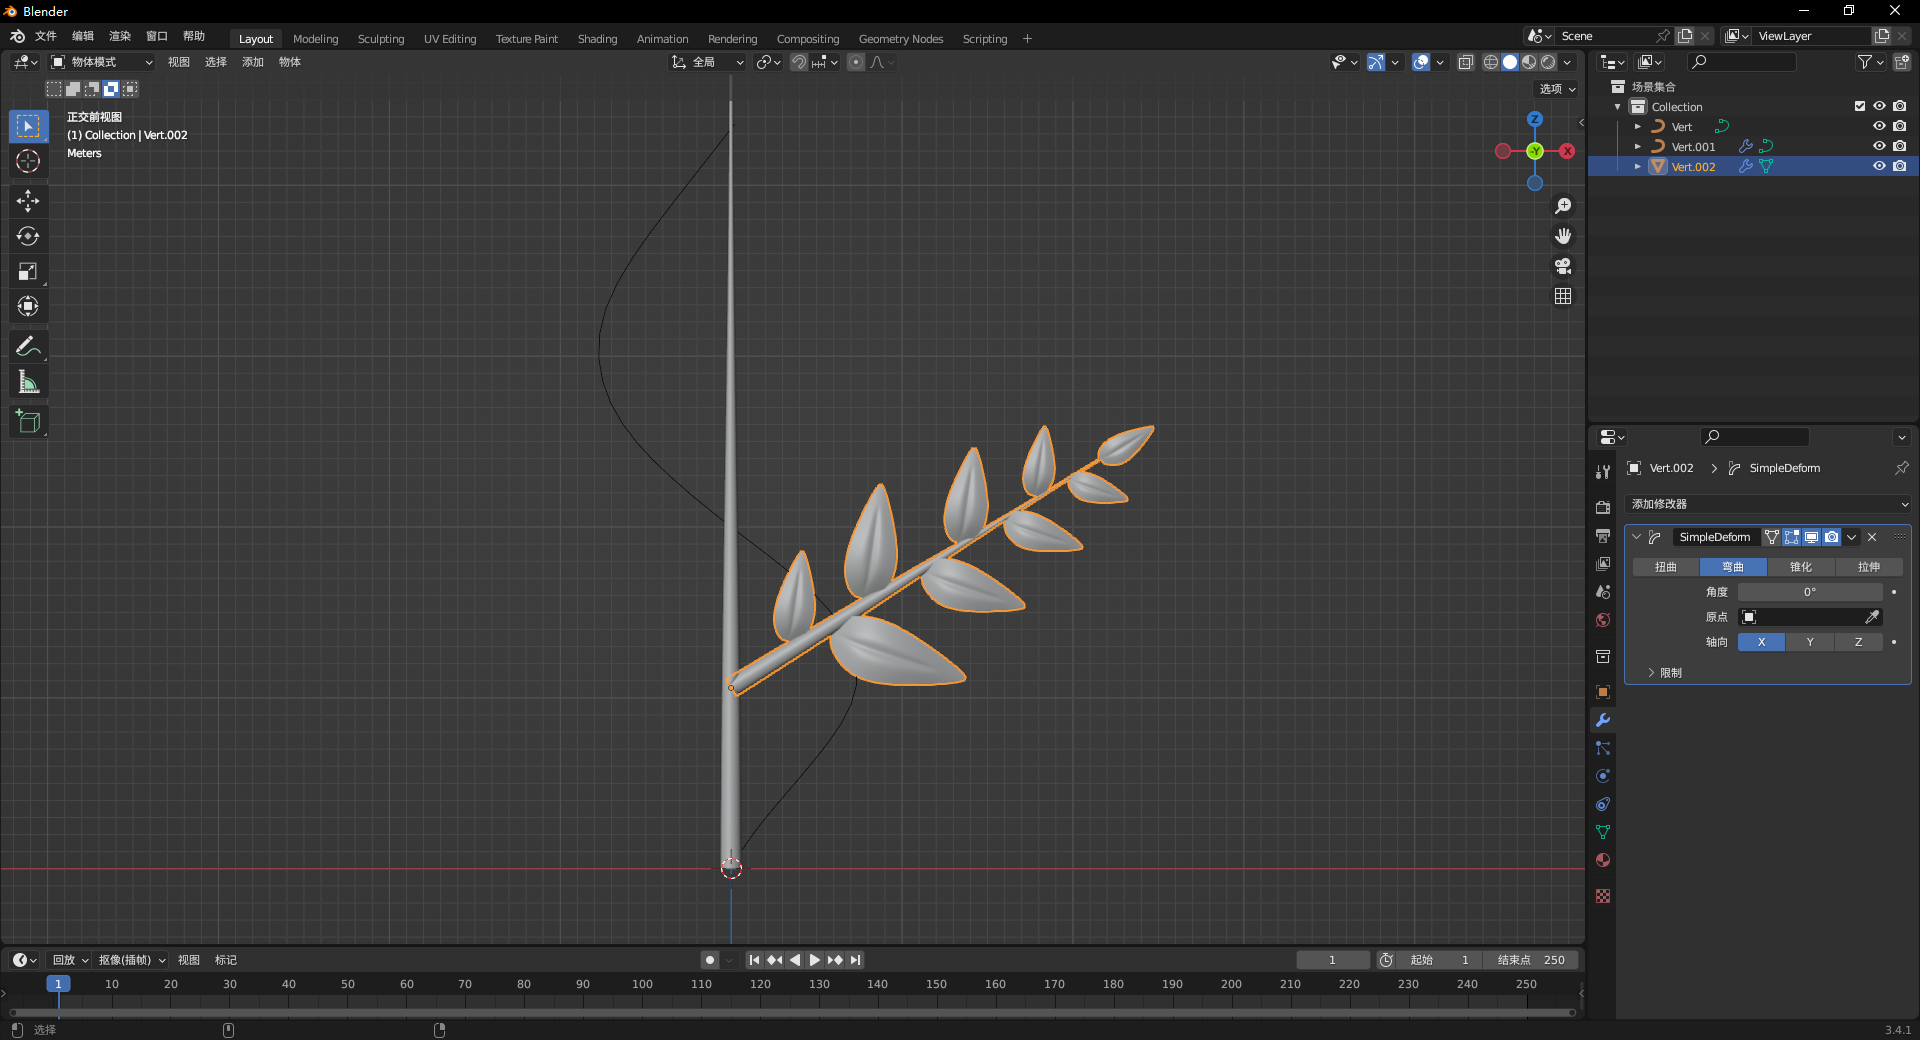Select the 扭曲 (Twist) deform mode
The width and height of the screenshot is (1920, 1040).
pyautogui.click(x=1666, y=567)
